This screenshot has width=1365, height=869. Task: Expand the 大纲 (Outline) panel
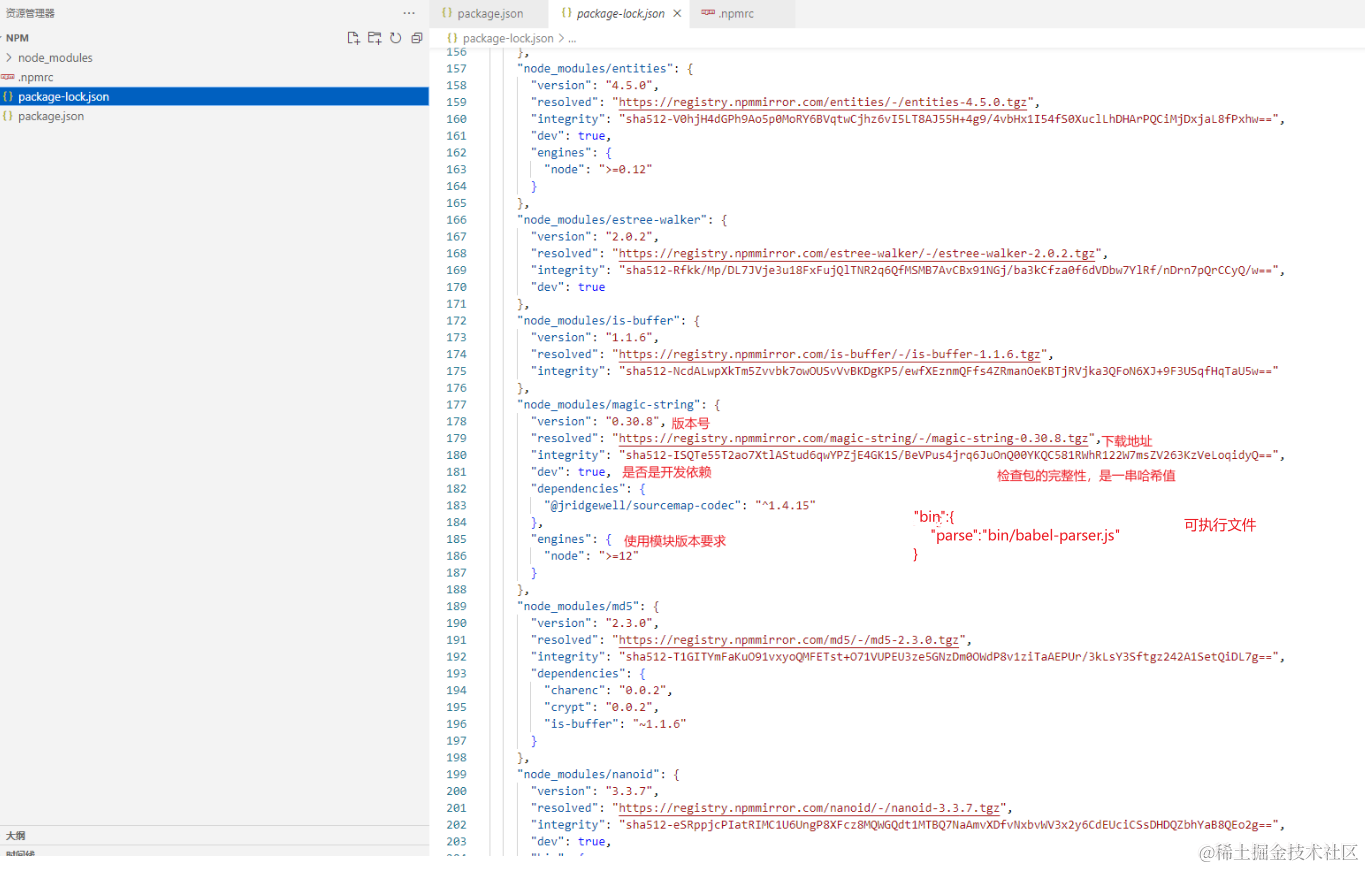(15, 835)
